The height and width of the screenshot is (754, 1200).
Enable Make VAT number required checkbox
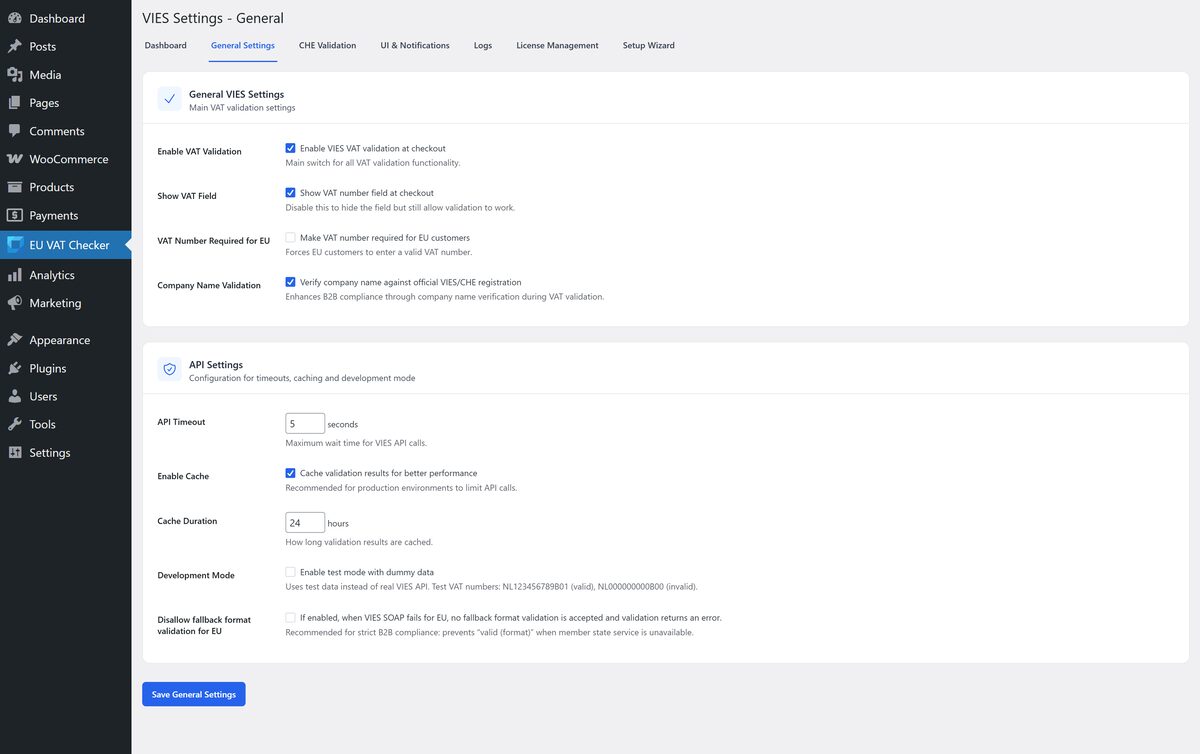click(x=291, y=238)
